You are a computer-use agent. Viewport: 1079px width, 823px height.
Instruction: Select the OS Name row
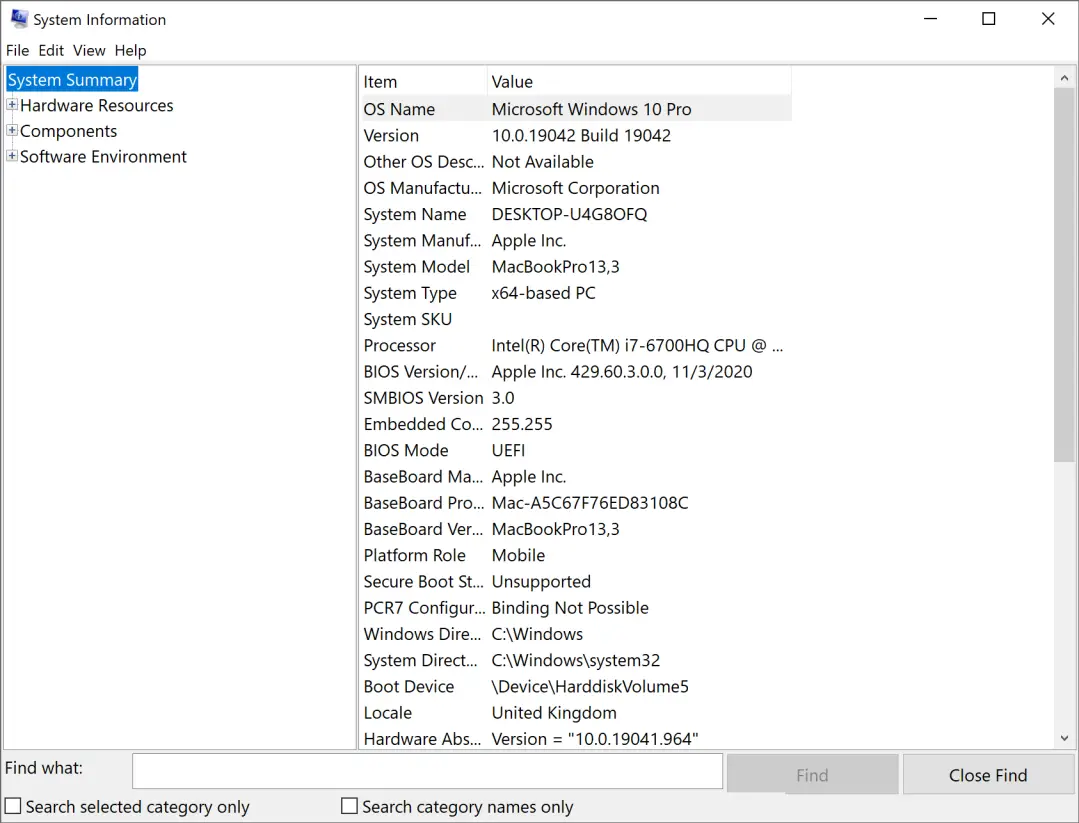(x=576, y=109)
